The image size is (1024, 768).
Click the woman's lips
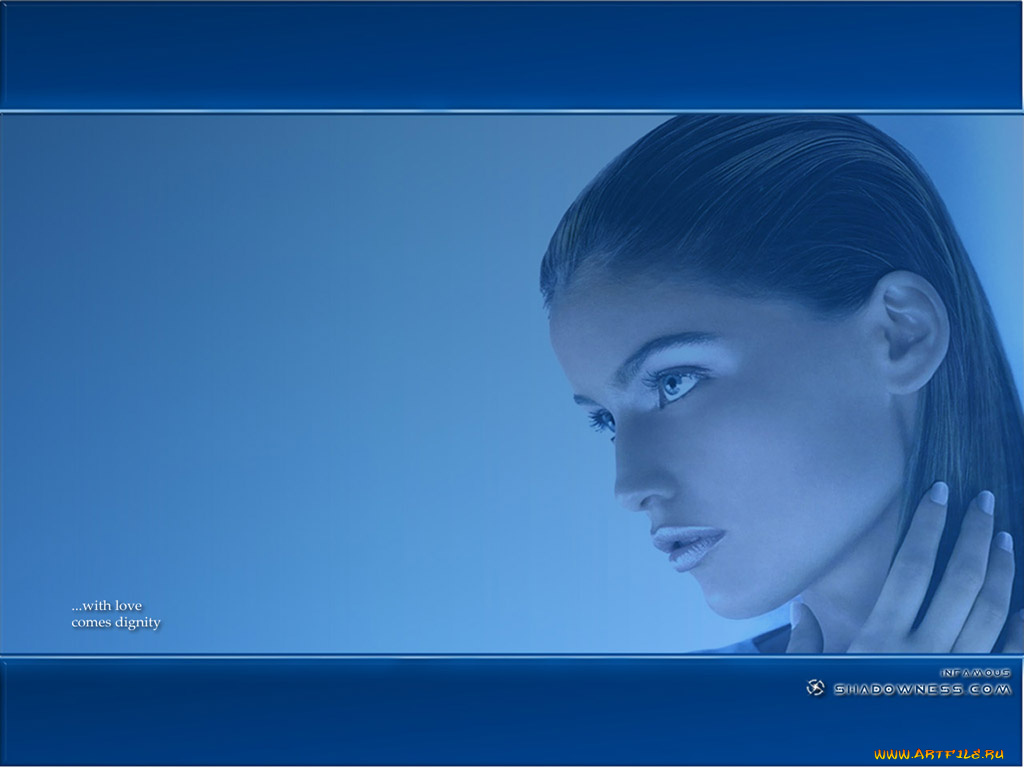(x=686, y=545)
